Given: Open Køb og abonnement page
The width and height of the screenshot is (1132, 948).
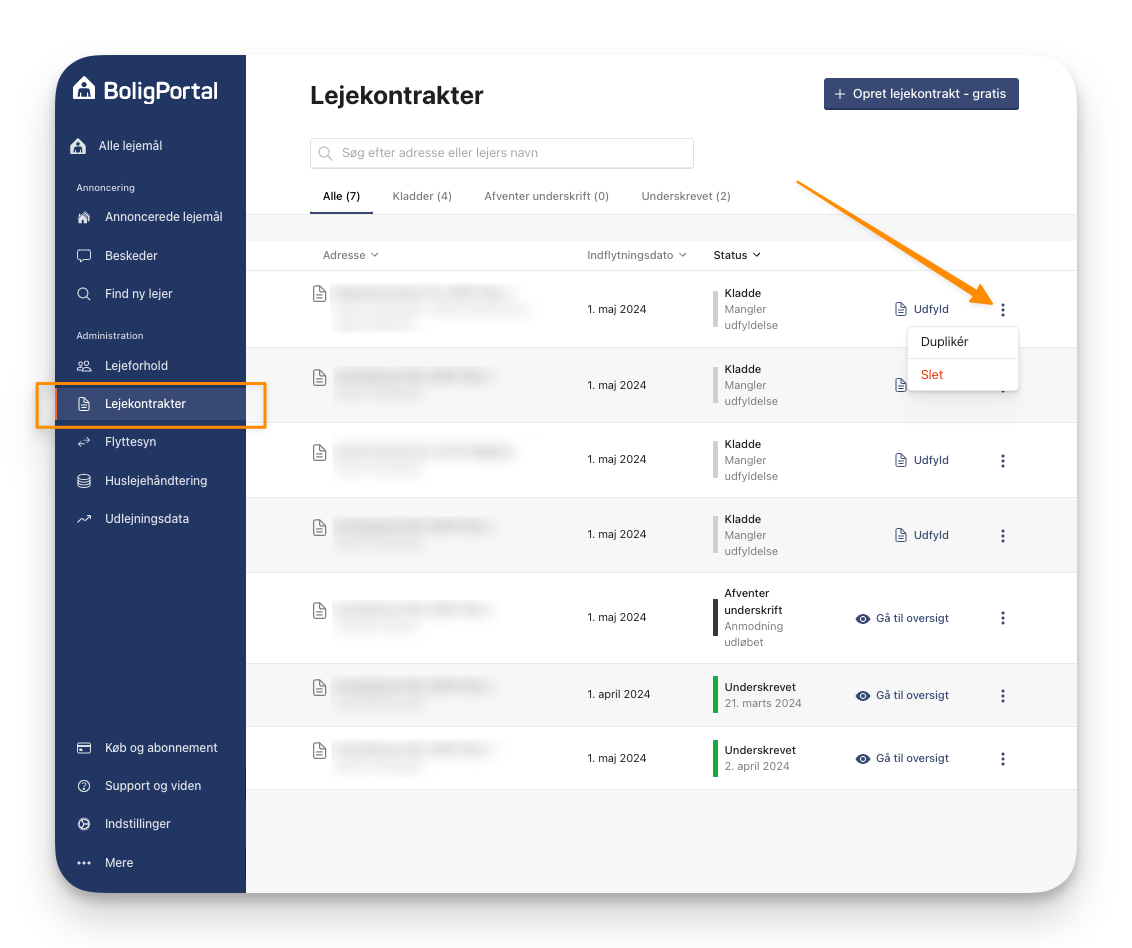Looking at the screenshot, I should tap(160, 748).
